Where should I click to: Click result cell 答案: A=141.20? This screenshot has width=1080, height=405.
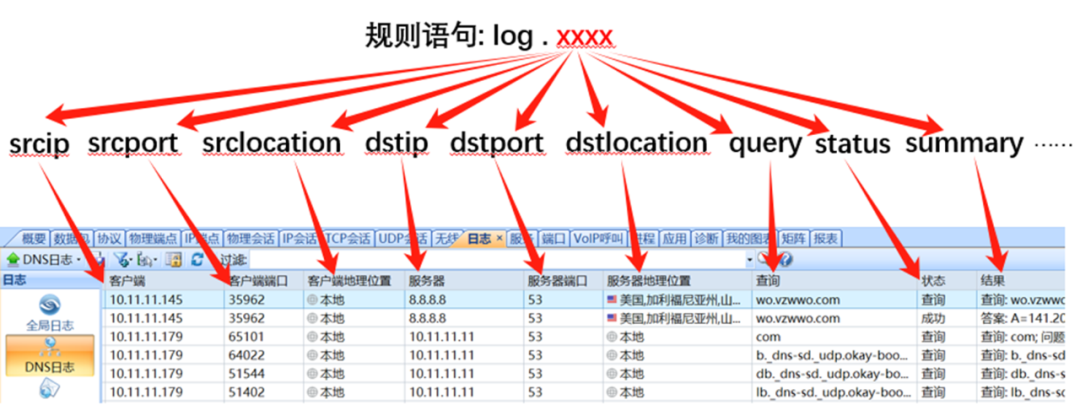(1021, 318)
